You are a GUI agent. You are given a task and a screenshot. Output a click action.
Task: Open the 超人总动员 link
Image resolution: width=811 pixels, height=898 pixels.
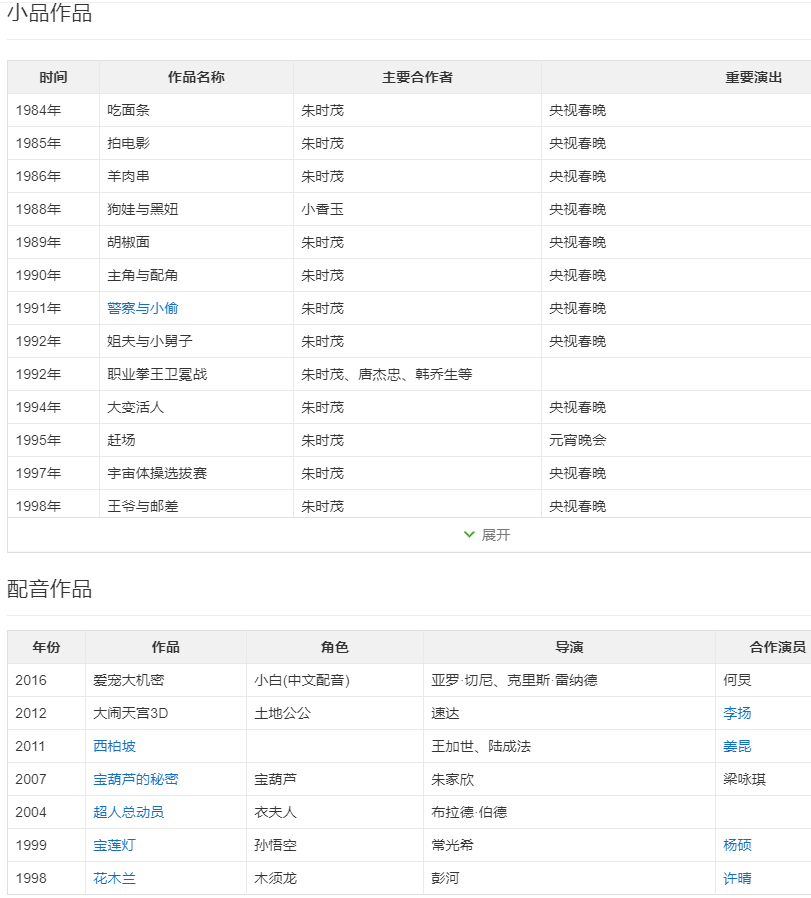(129, 812)
